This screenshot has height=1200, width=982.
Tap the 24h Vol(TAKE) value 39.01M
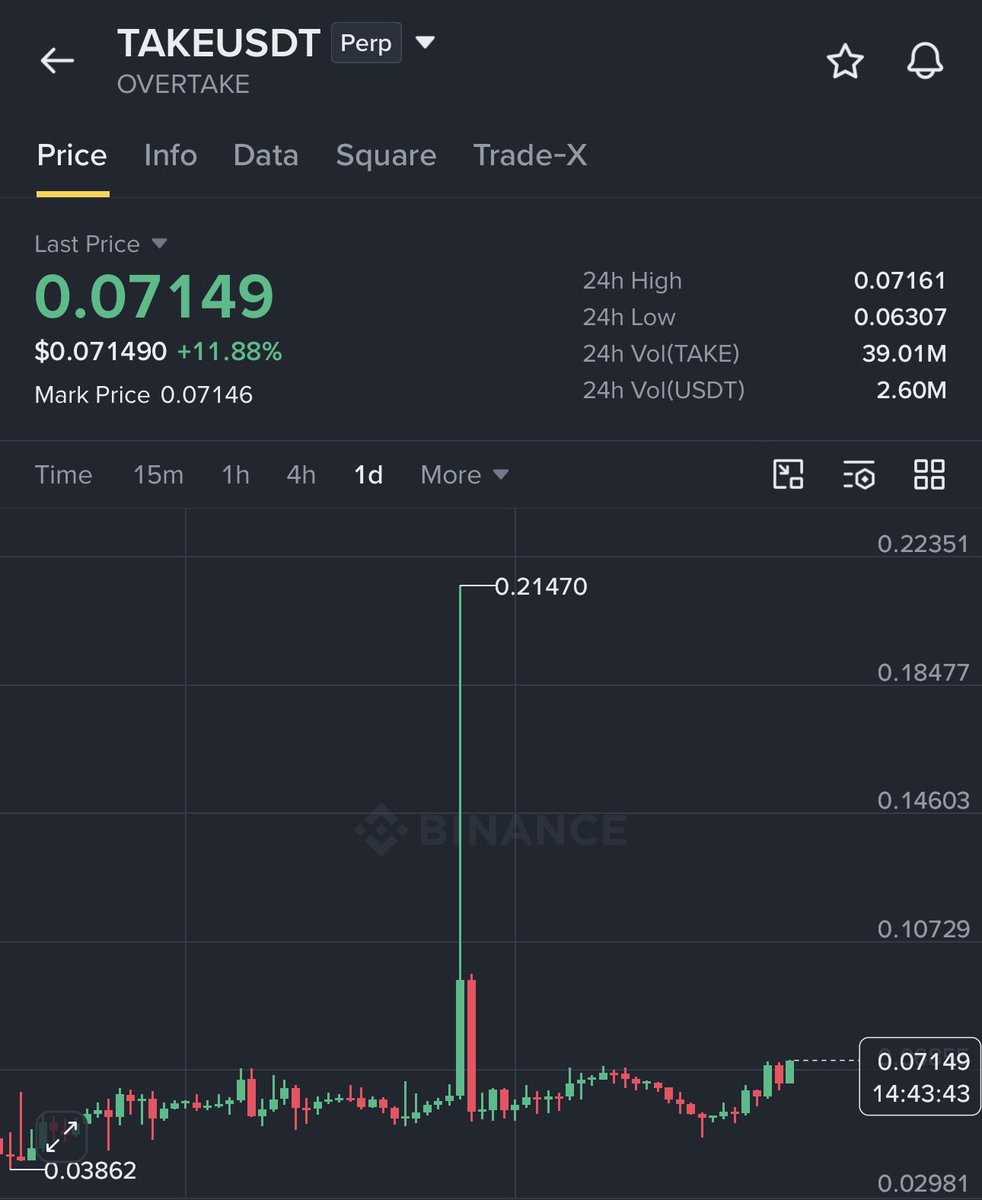click(904, 353)
